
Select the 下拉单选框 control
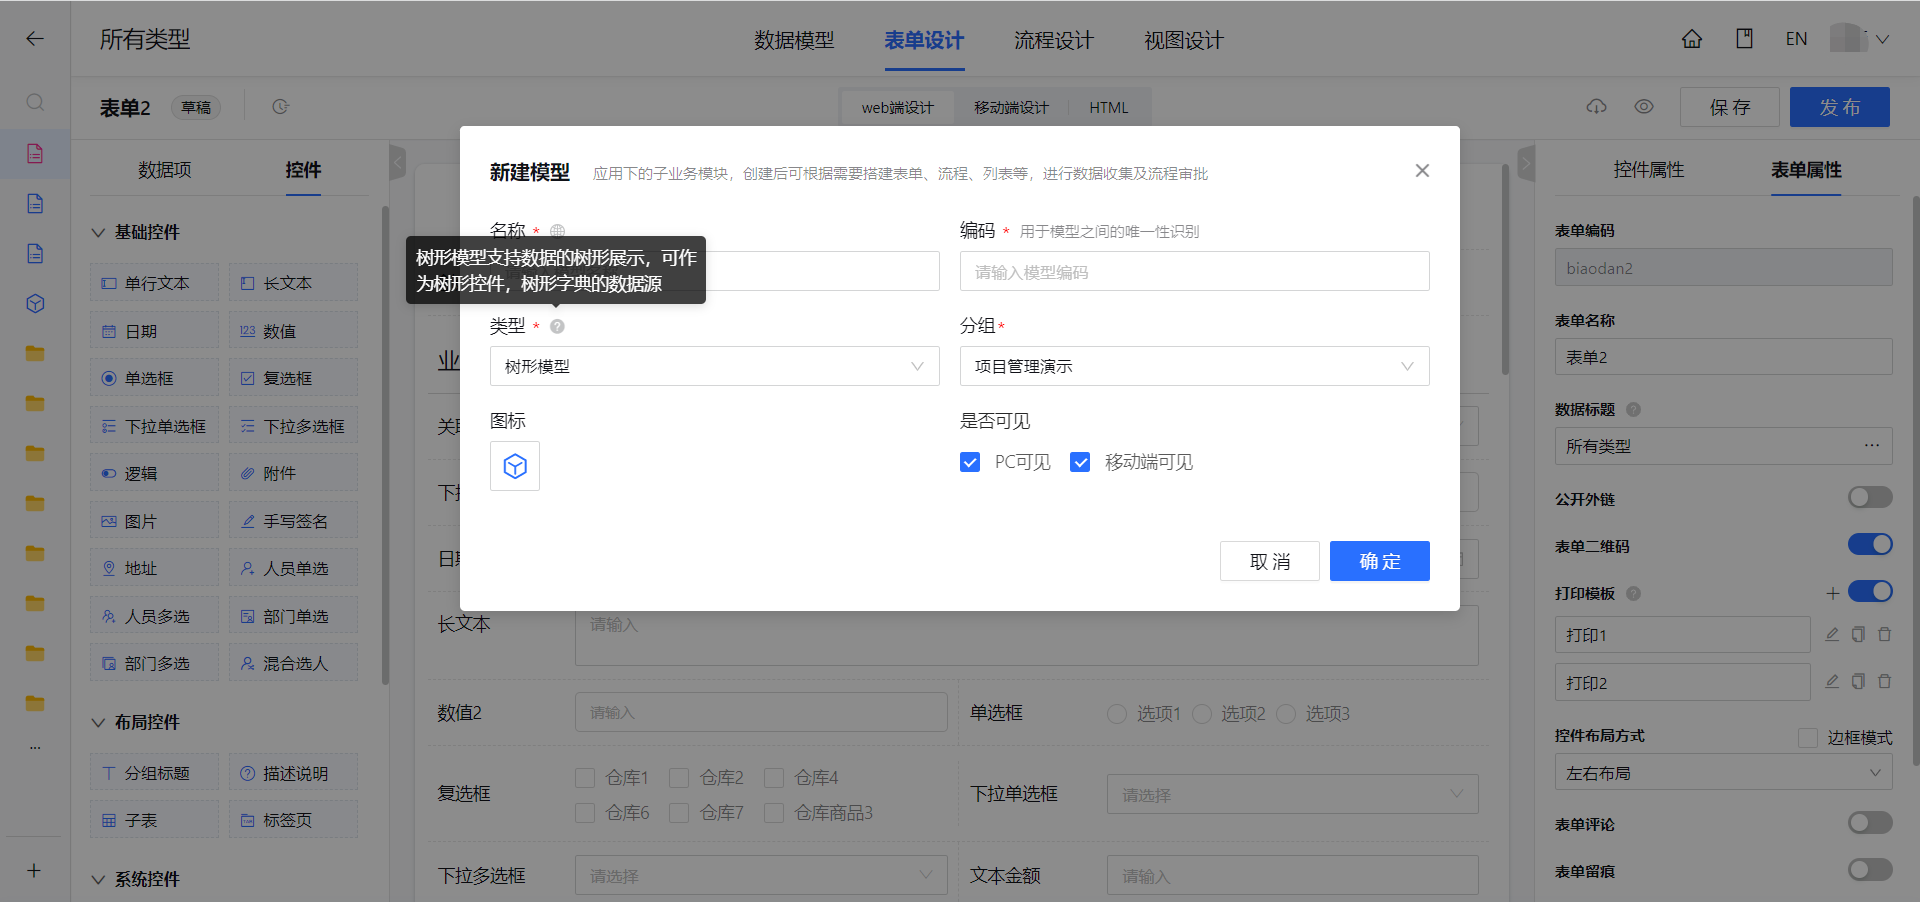[154, 426]
